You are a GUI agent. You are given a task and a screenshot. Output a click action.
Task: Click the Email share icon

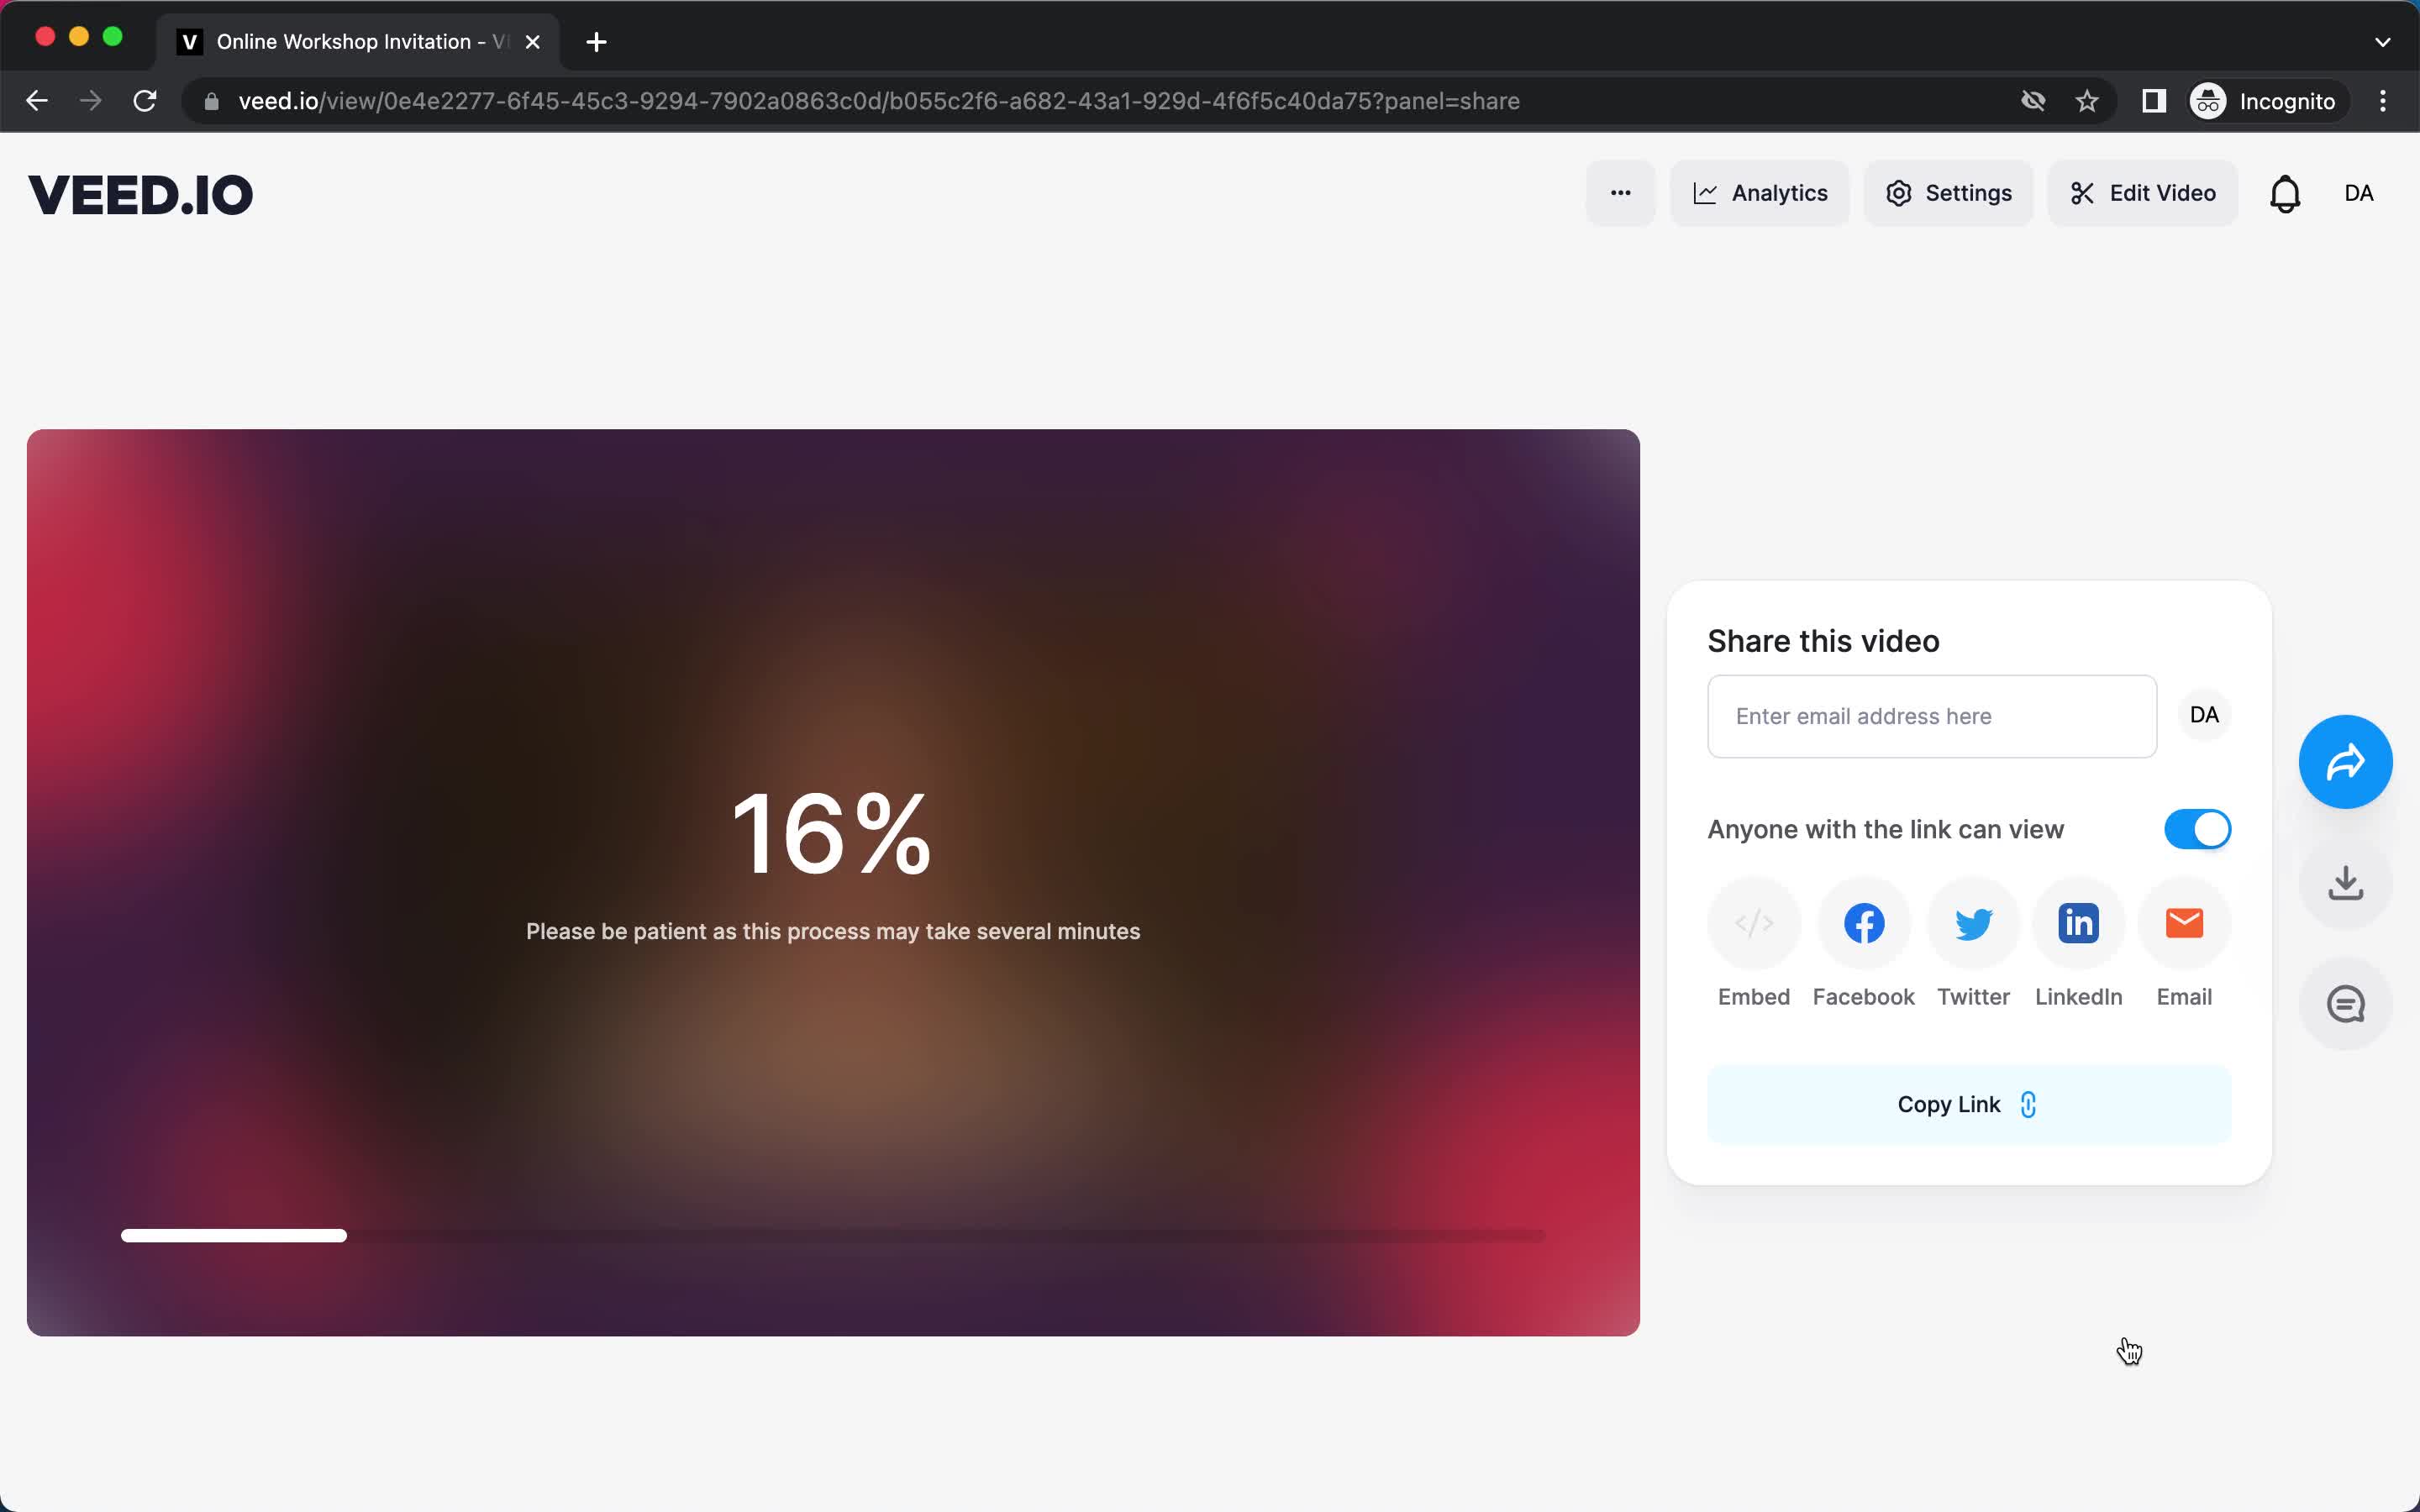click(x=2183, y=921)
